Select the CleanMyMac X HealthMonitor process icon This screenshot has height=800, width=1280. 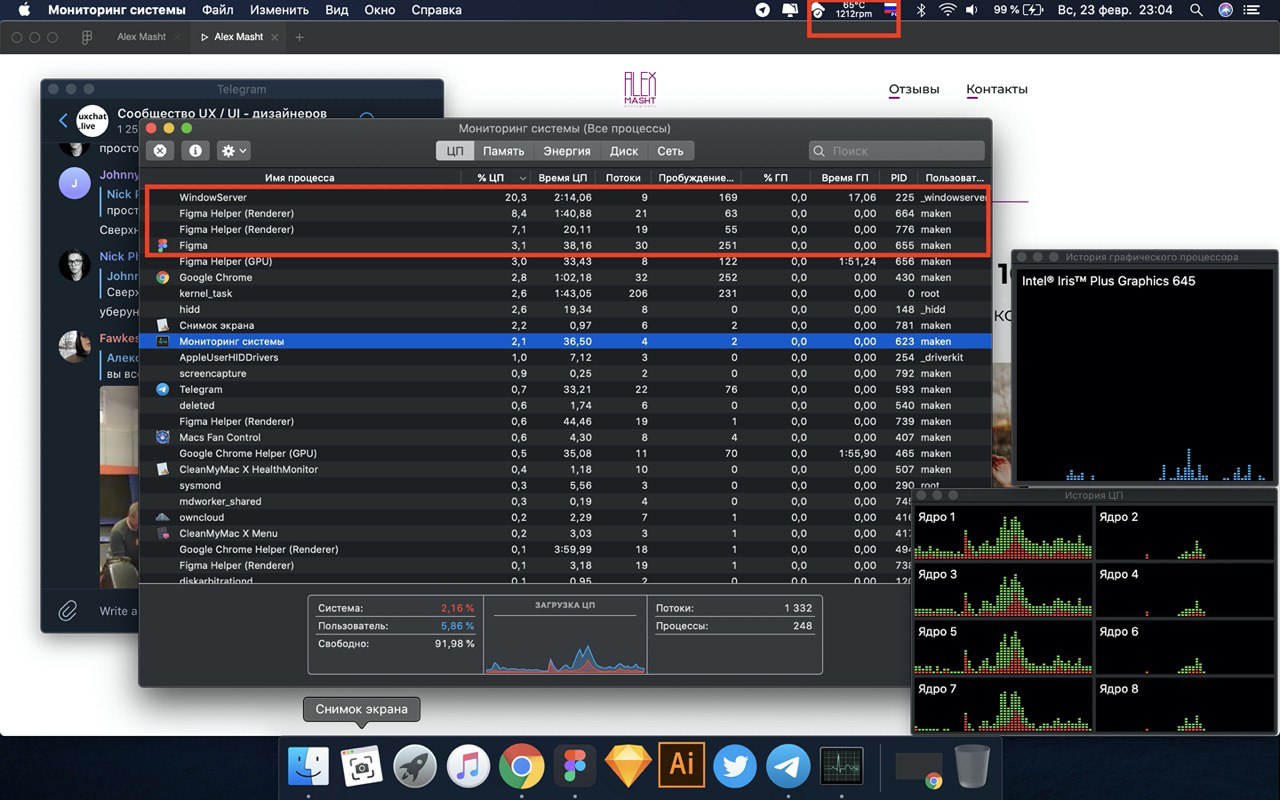(163, 470)
